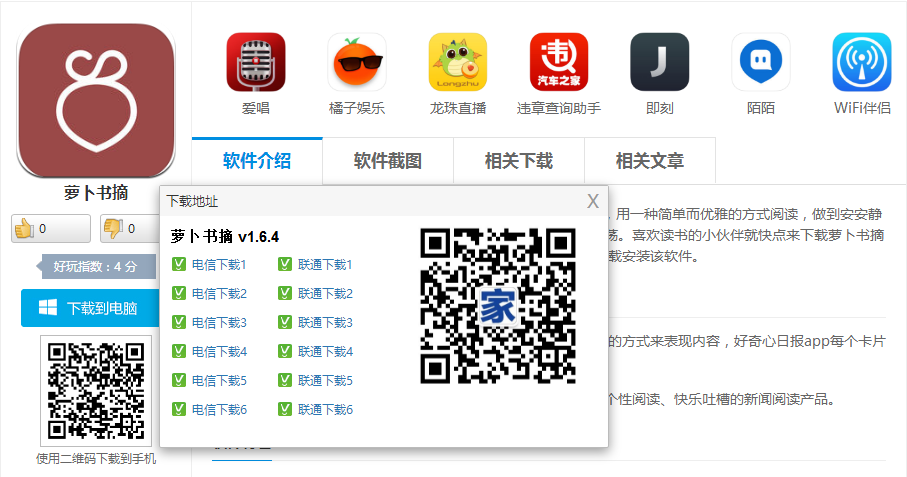
Task: Click the 即刻 J app icon
Action: click(x=659, y=62)
